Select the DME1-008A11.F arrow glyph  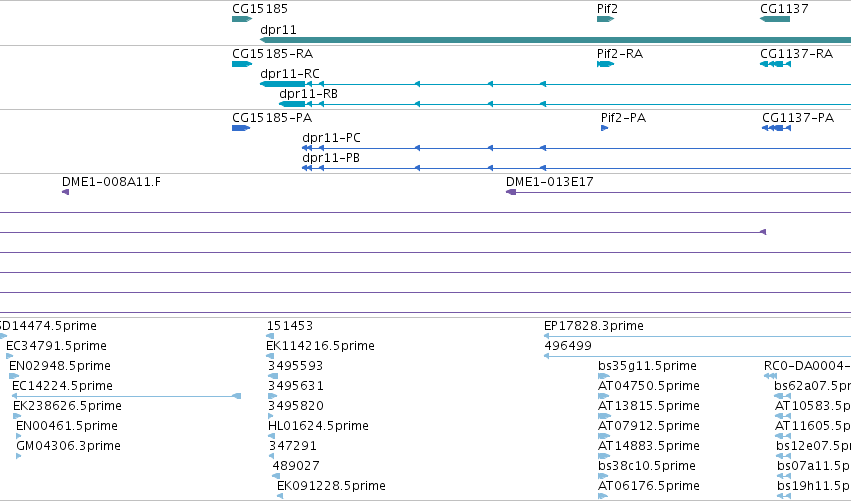point(66,192)
